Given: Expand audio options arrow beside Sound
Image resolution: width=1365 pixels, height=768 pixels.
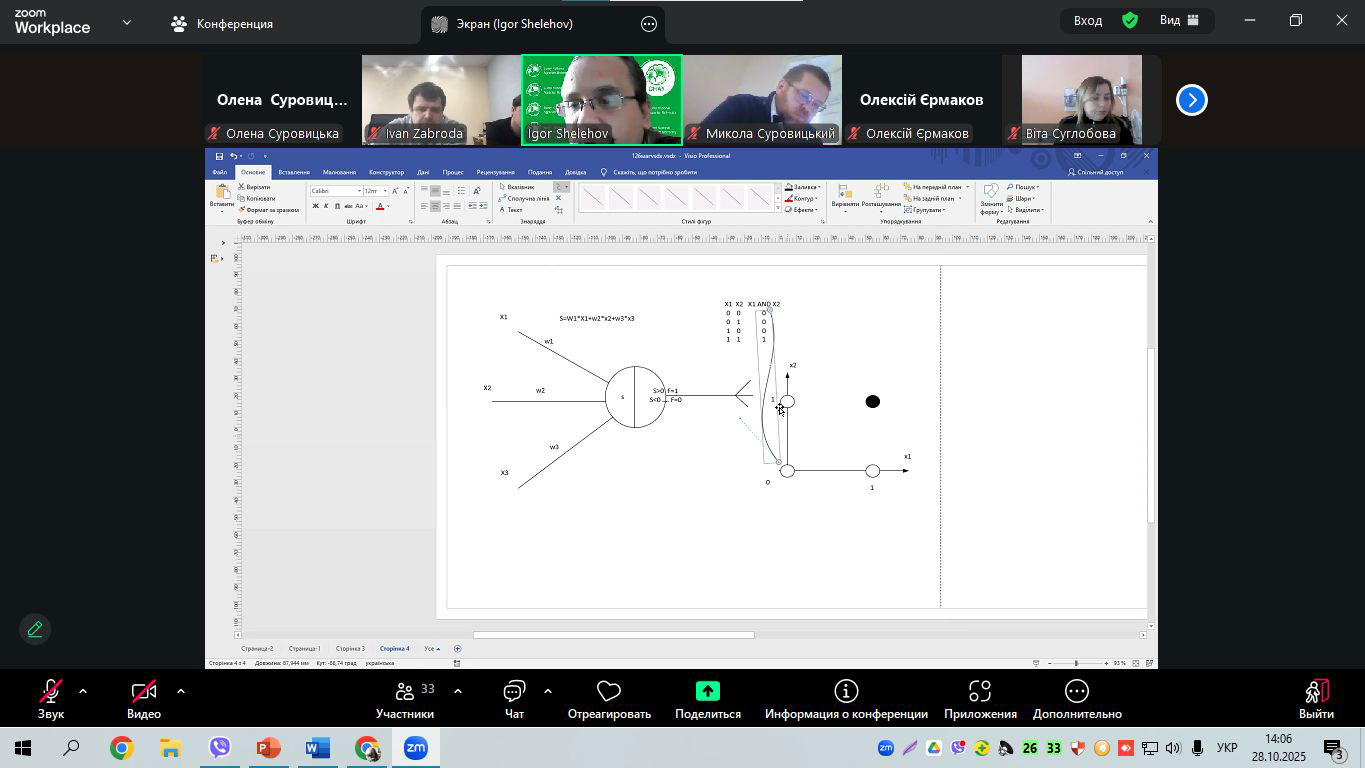Looking at the screenshot, I should (x=82, y=691).
